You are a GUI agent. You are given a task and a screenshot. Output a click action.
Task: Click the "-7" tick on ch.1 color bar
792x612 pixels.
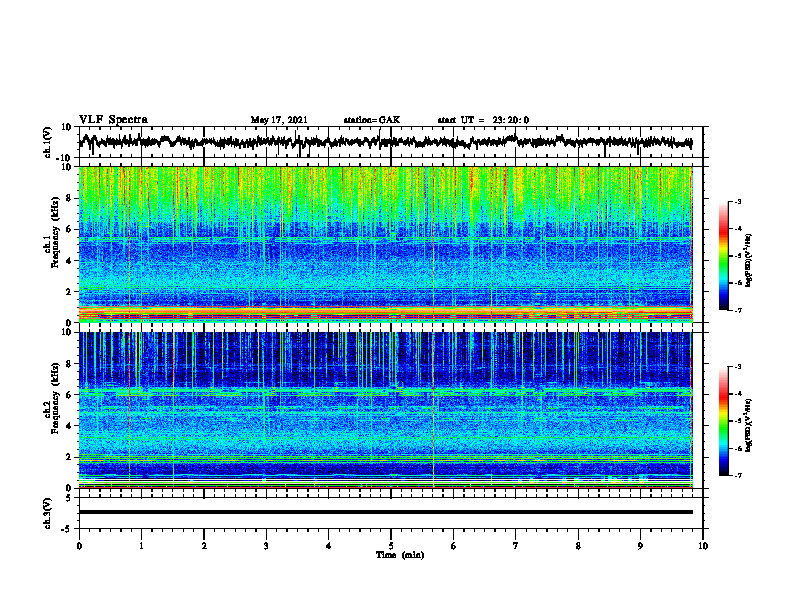738,310
